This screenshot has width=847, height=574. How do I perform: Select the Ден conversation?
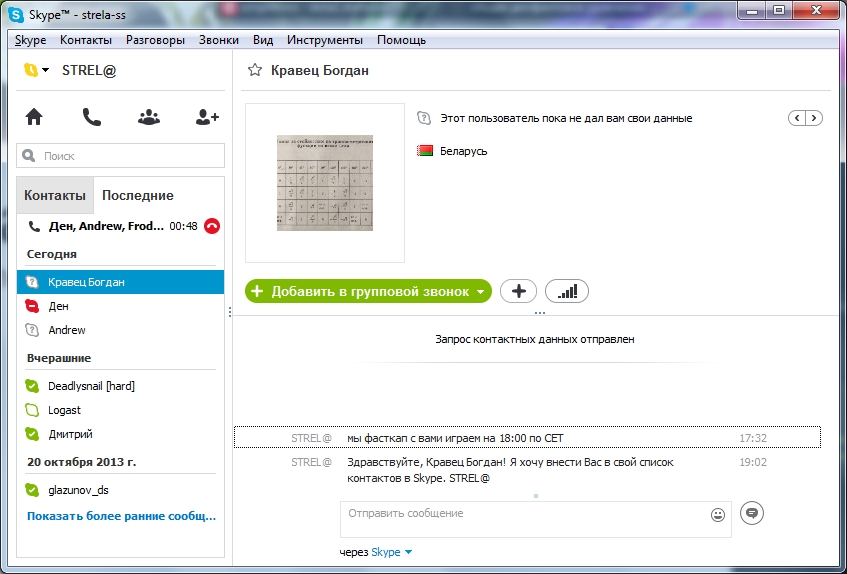click(x=120, y=306)
